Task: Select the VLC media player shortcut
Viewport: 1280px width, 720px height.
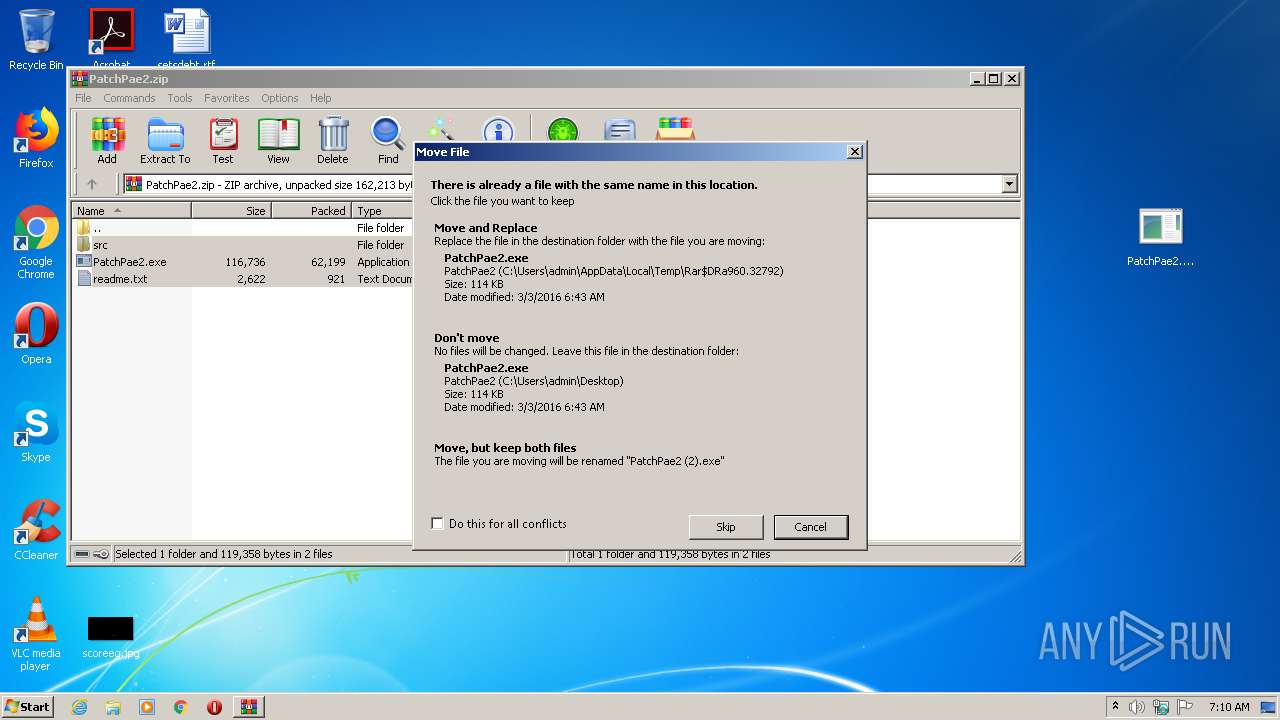Action: [x=36, y=634]
